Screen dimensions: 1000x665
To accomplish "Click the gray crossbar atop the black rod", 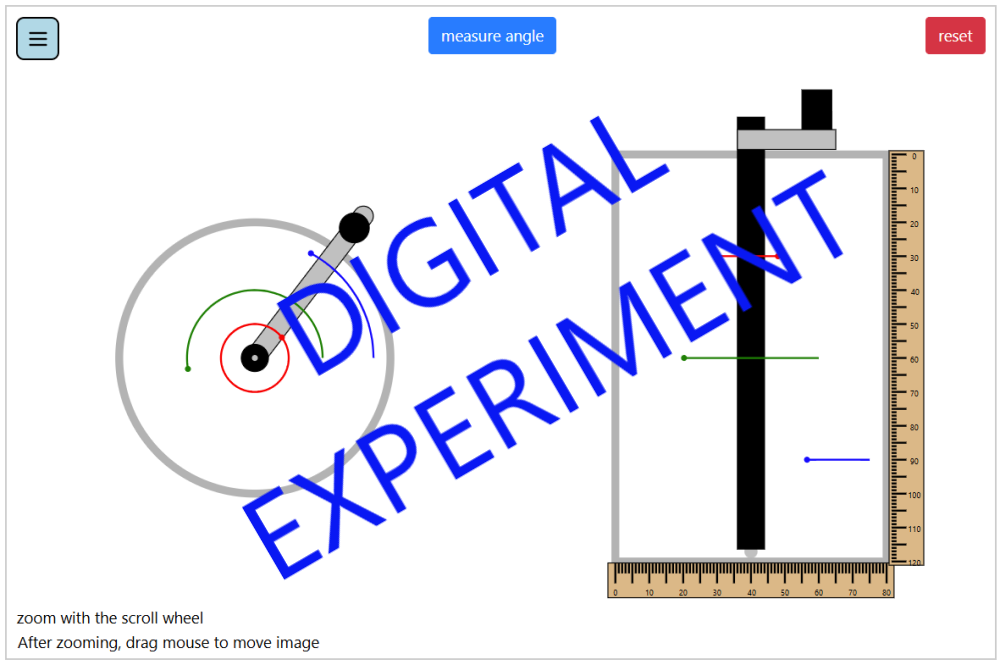I will pyautogui.click(x=786, y=140).
